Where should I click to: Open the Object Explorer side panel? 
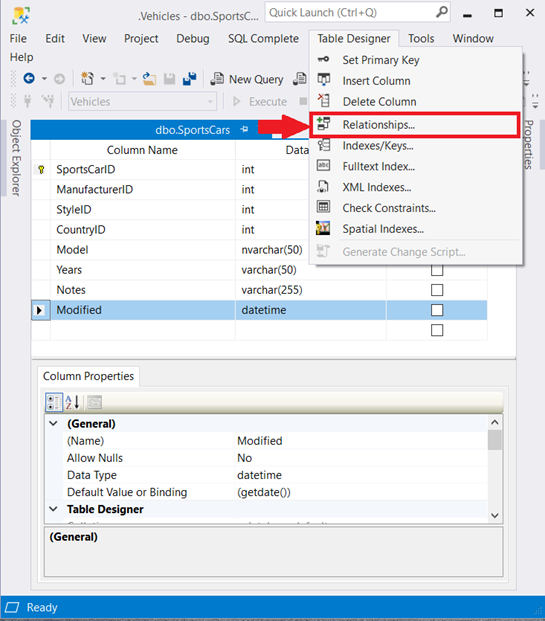[x=16, y=158]
